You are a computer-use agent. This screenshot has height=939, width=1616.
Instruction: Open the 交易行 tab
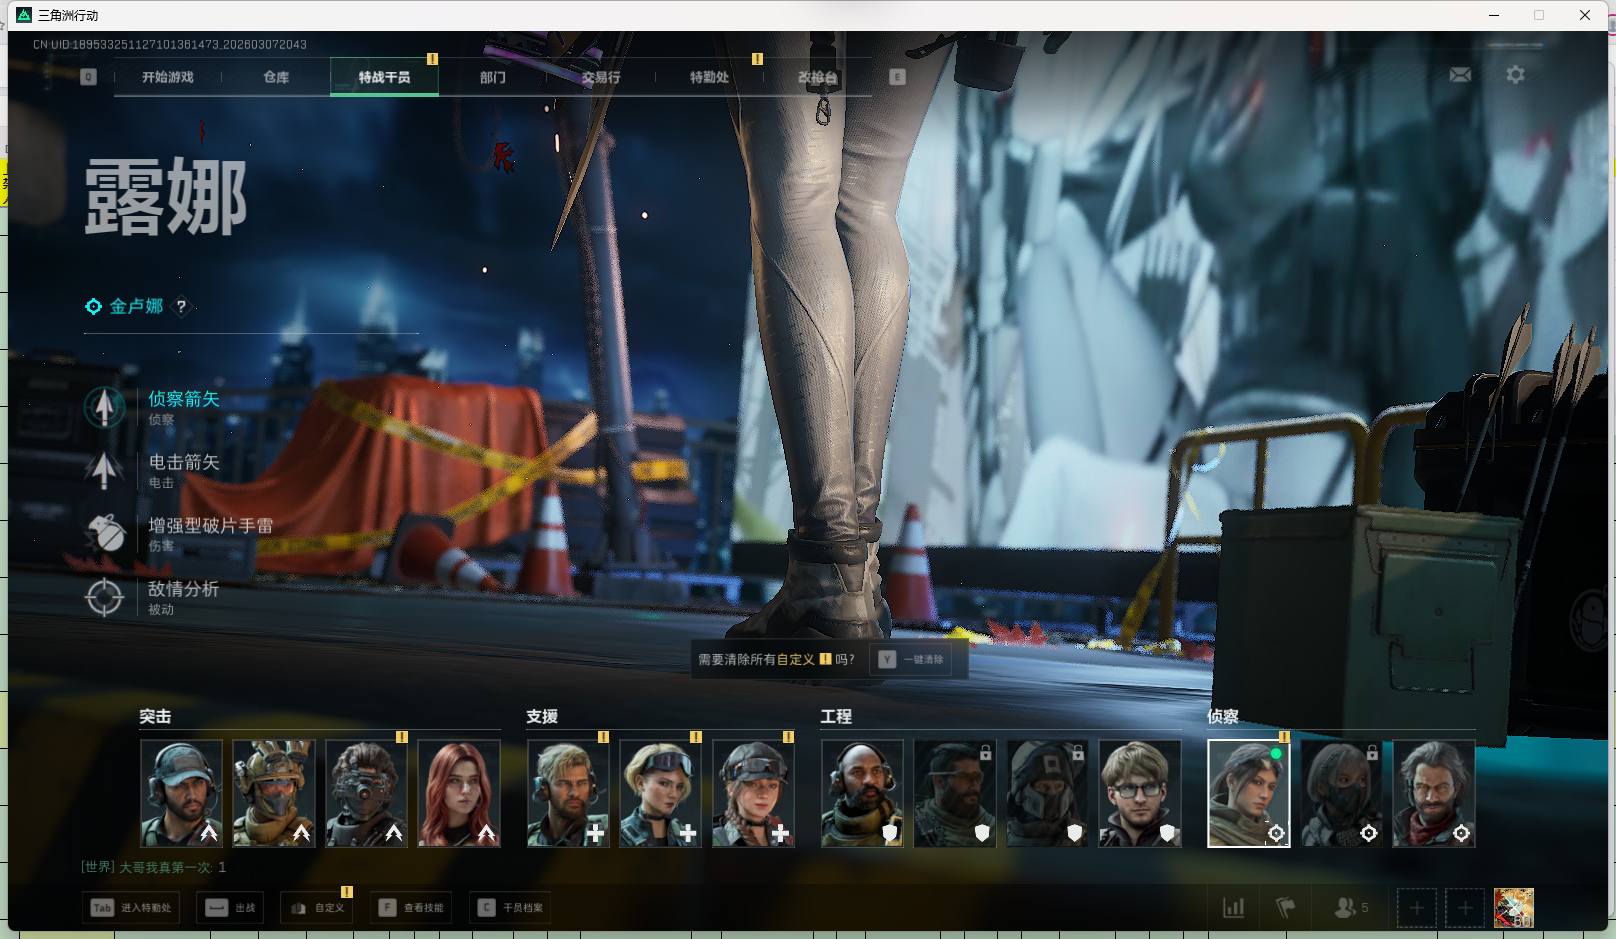[x=601, y=77]
